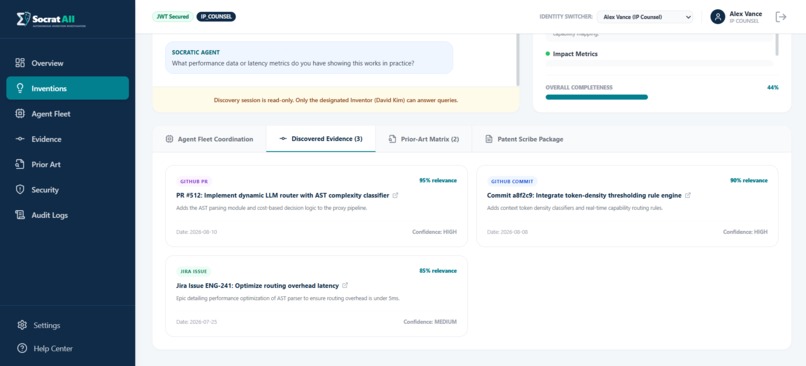This screenshot has height=366, width=806.
Task: Navigate to Prior Art
Action: 67,164
